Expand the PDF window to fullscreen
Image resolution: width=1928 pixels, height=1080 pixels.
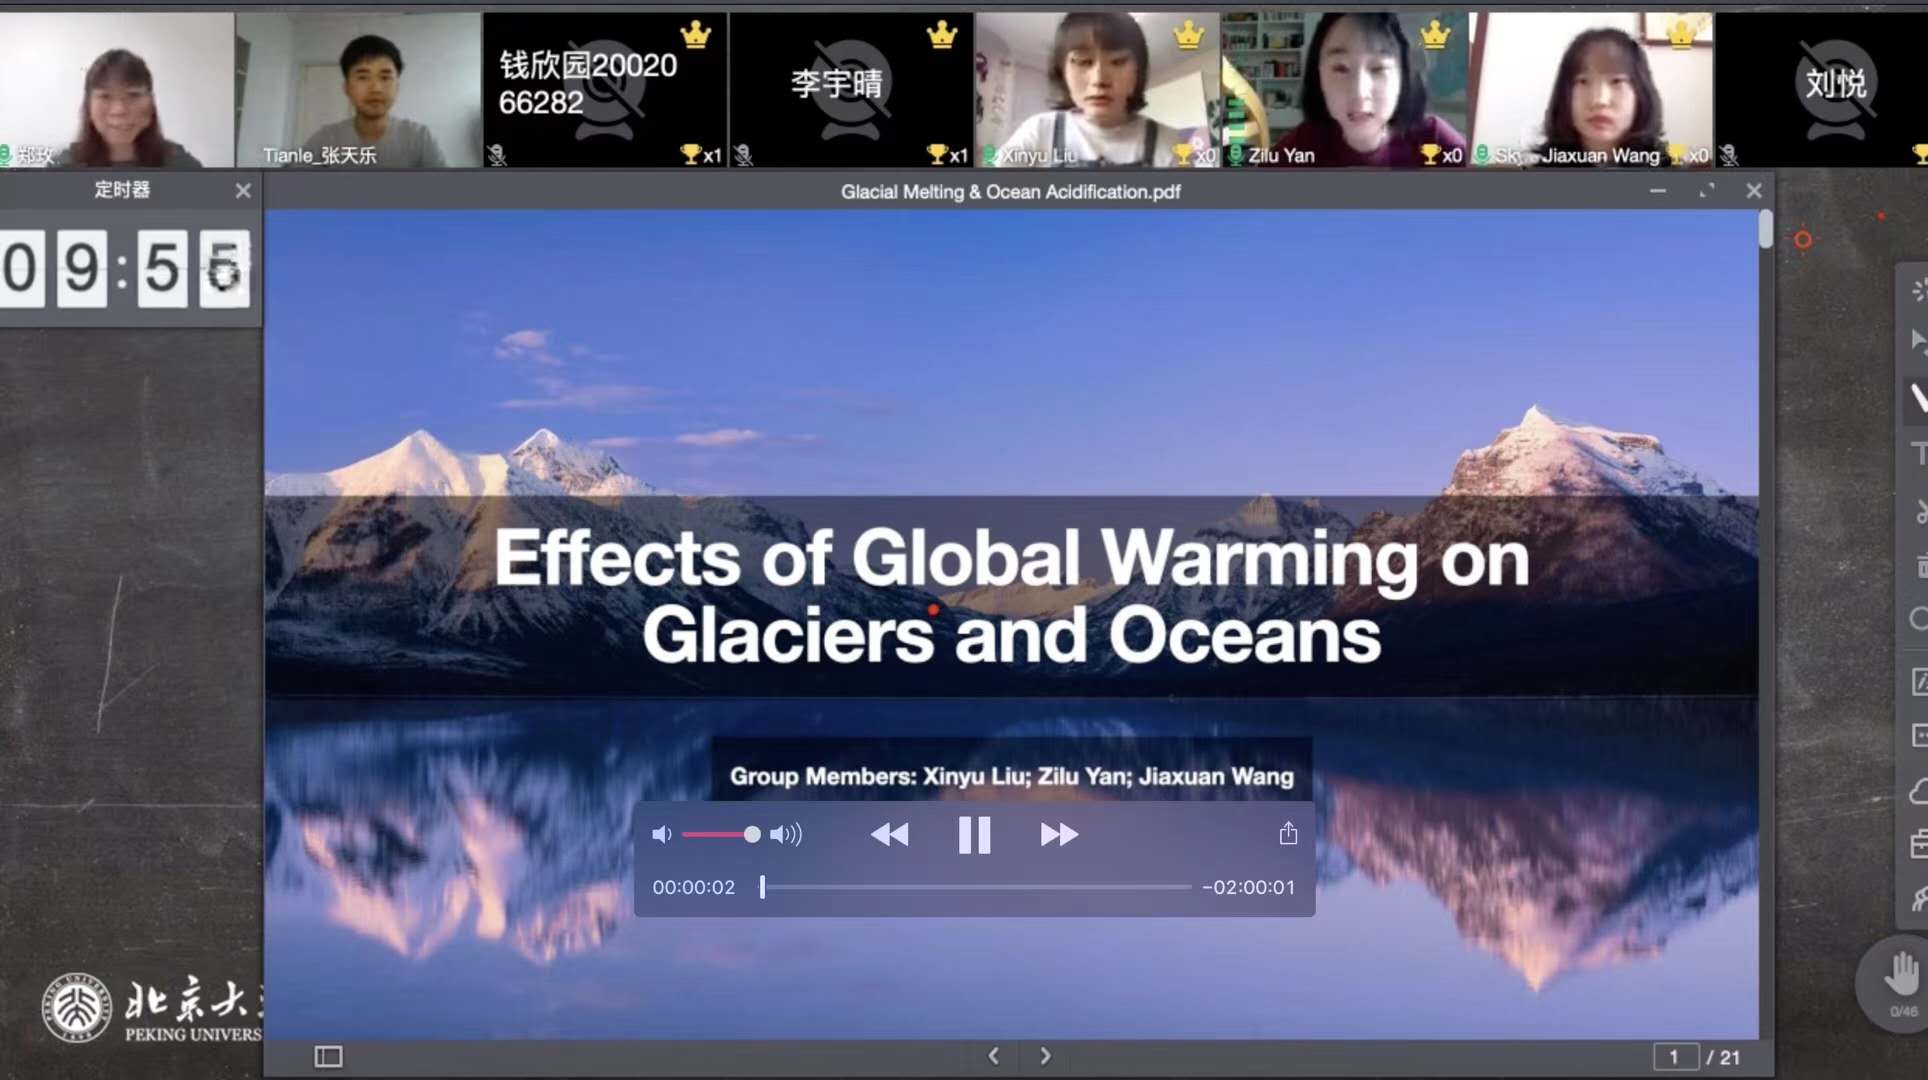click(1706, 190)
